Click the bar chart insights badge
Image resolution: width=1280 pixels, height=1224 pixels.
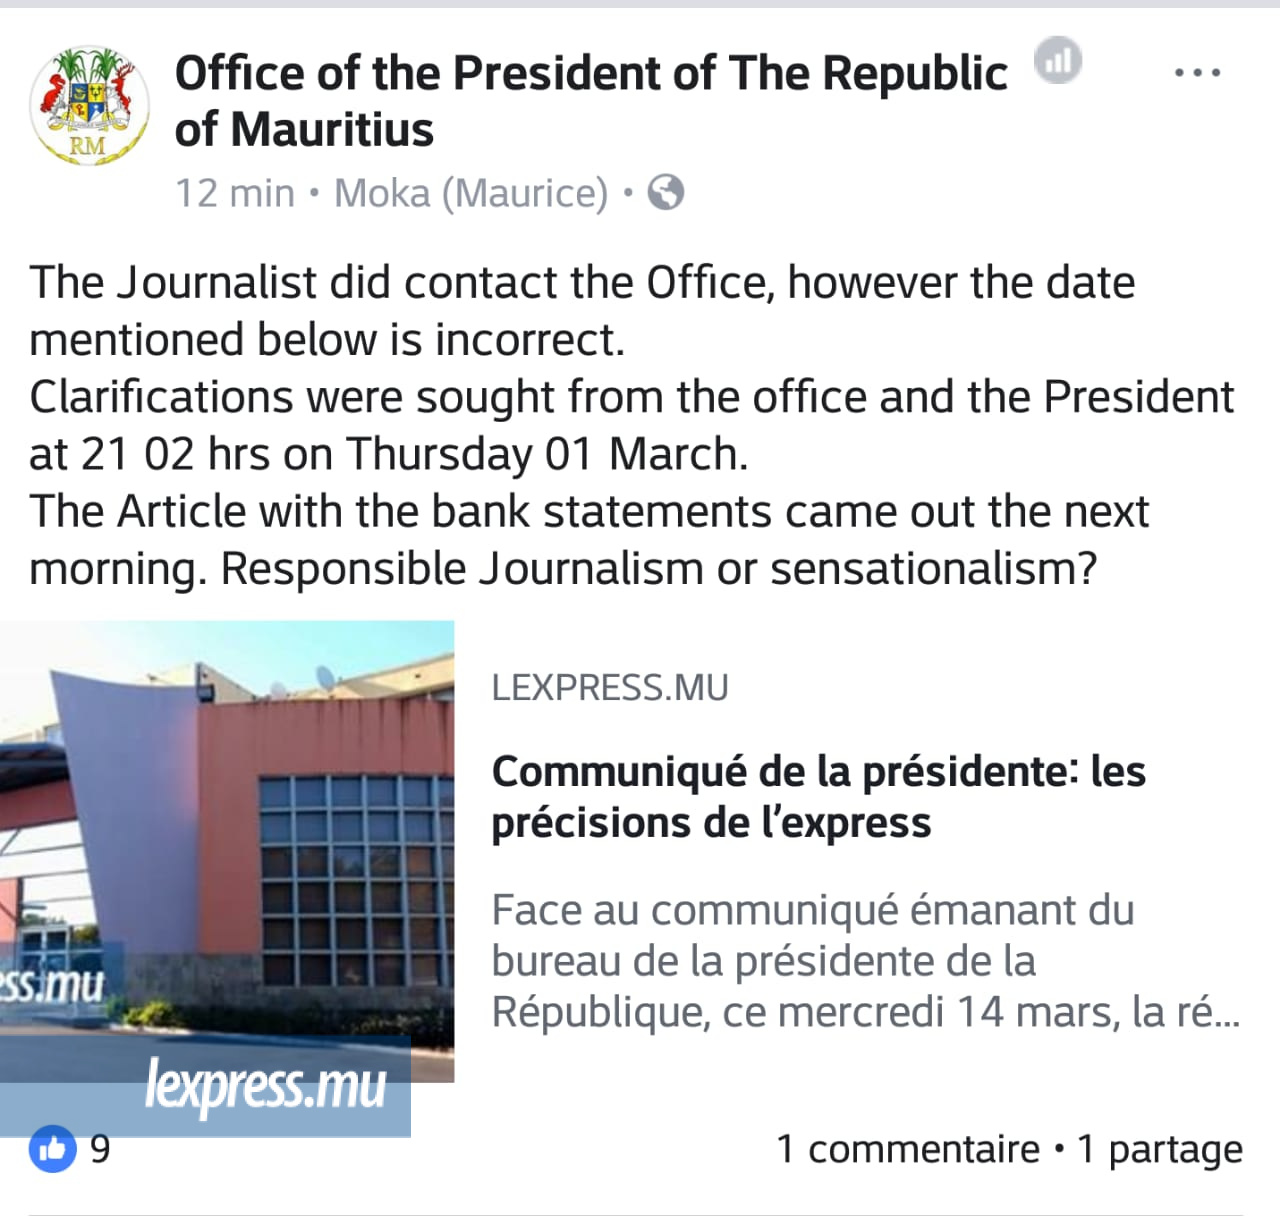1057,61
